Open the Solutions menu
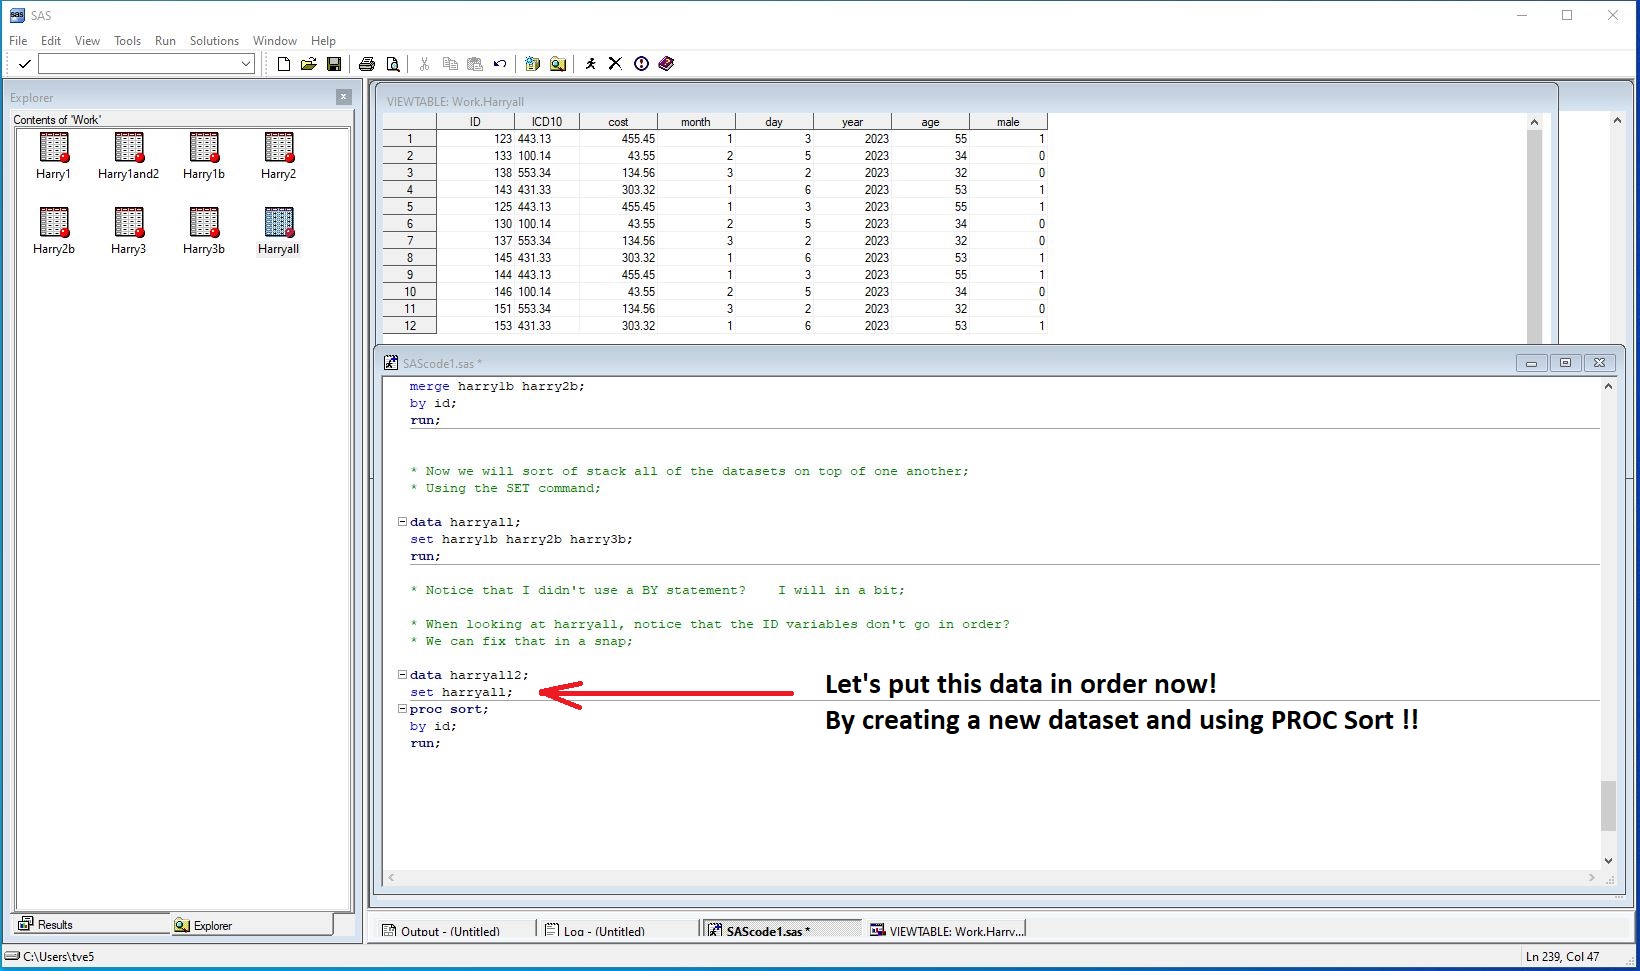Image resolution: width=1640 pixels, height=971 pixels. (214, 41)
